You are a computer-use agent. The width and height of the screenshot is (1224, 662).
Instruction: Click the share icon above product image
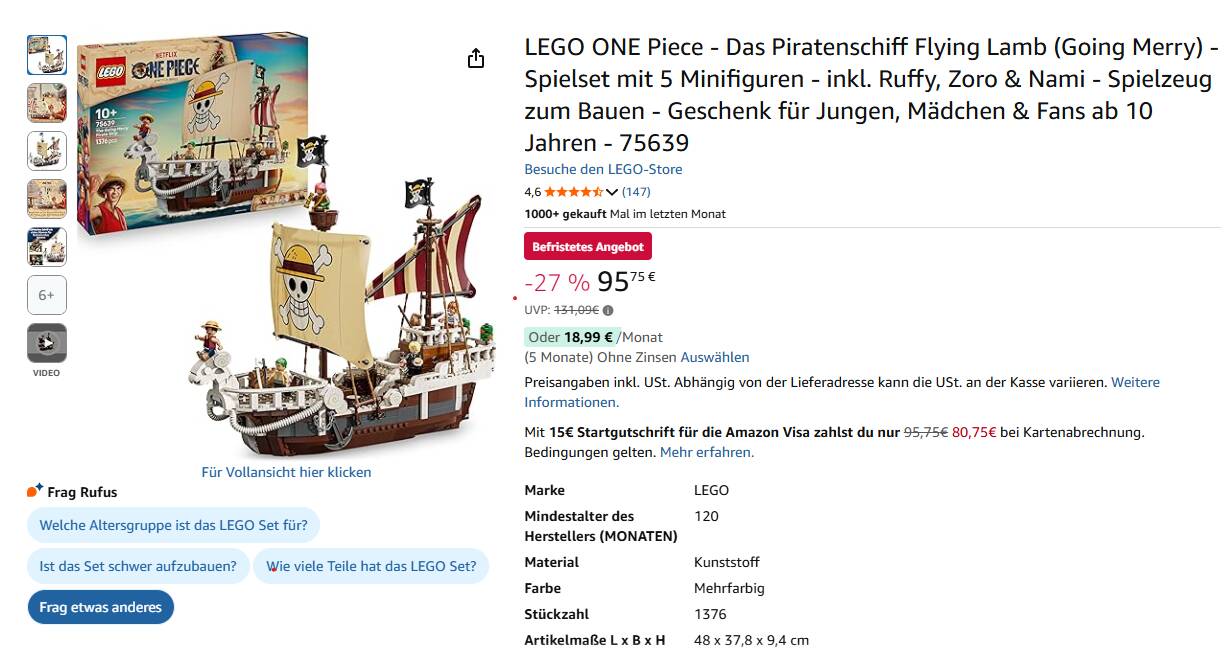pos(476,59)
